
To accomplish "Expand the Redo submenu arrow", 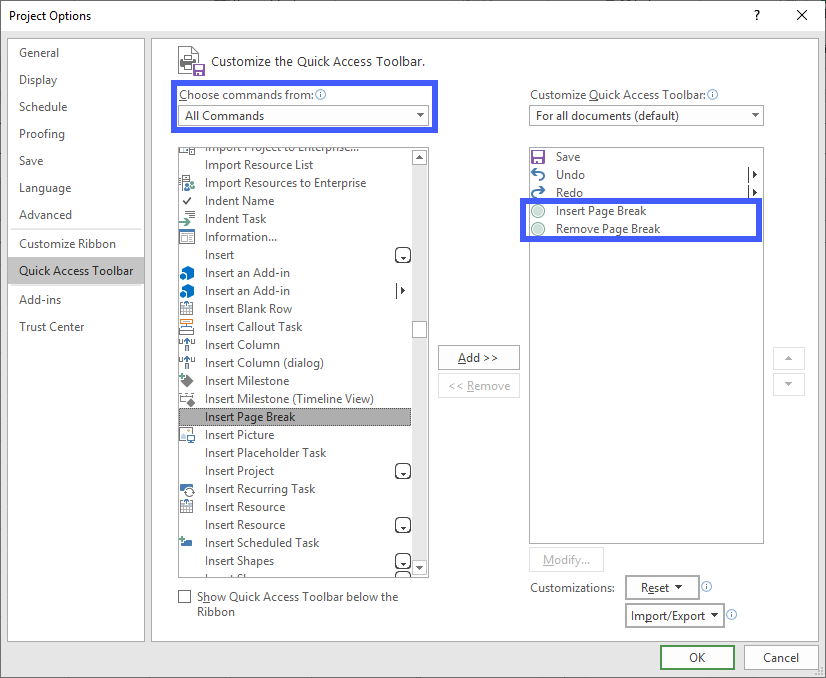I will pyautogui.click(x=754, y=192).
